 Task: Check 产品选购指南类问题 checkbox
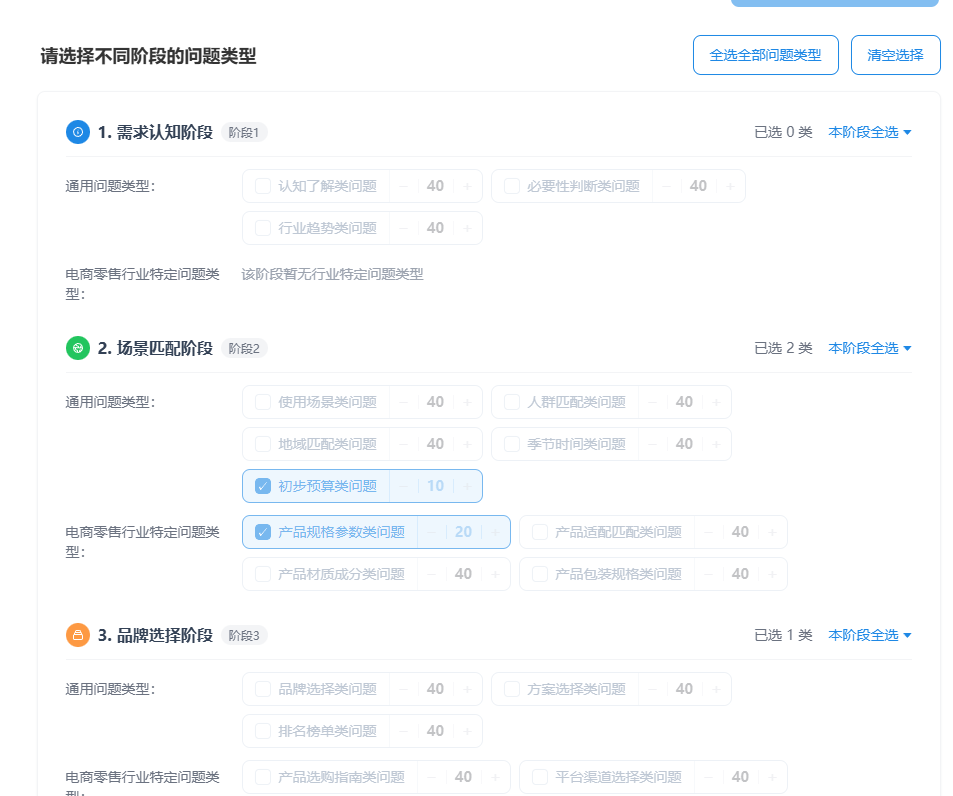[x=263, y=777]
